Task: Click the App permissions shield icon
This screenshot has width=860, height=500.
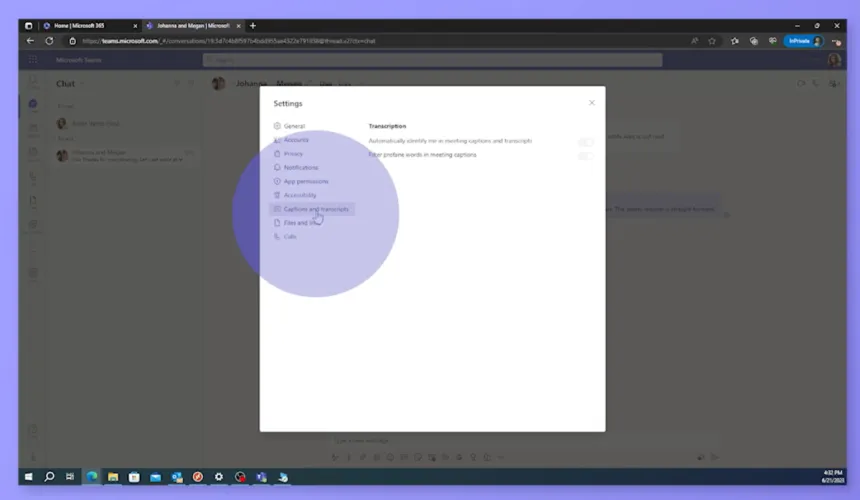Action: pyautogui.click(x=277, y=182)
